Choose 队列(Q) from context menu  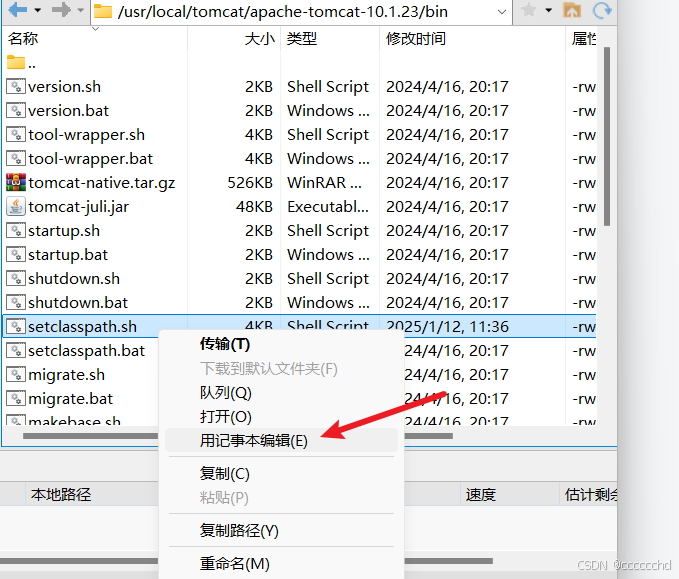(x=225, y=393)
